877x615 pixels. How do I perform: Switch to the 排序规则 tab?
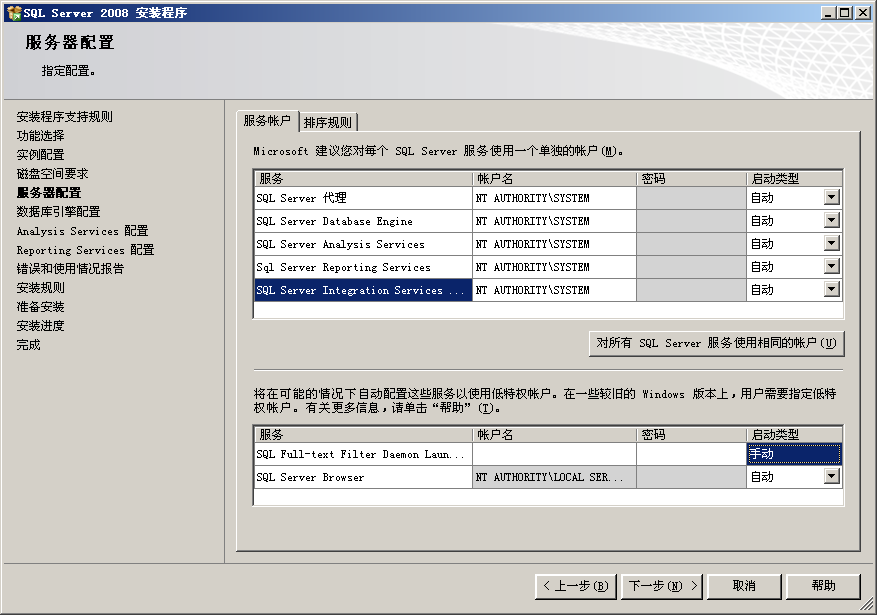pyautogui.click(x=328, y=122)
